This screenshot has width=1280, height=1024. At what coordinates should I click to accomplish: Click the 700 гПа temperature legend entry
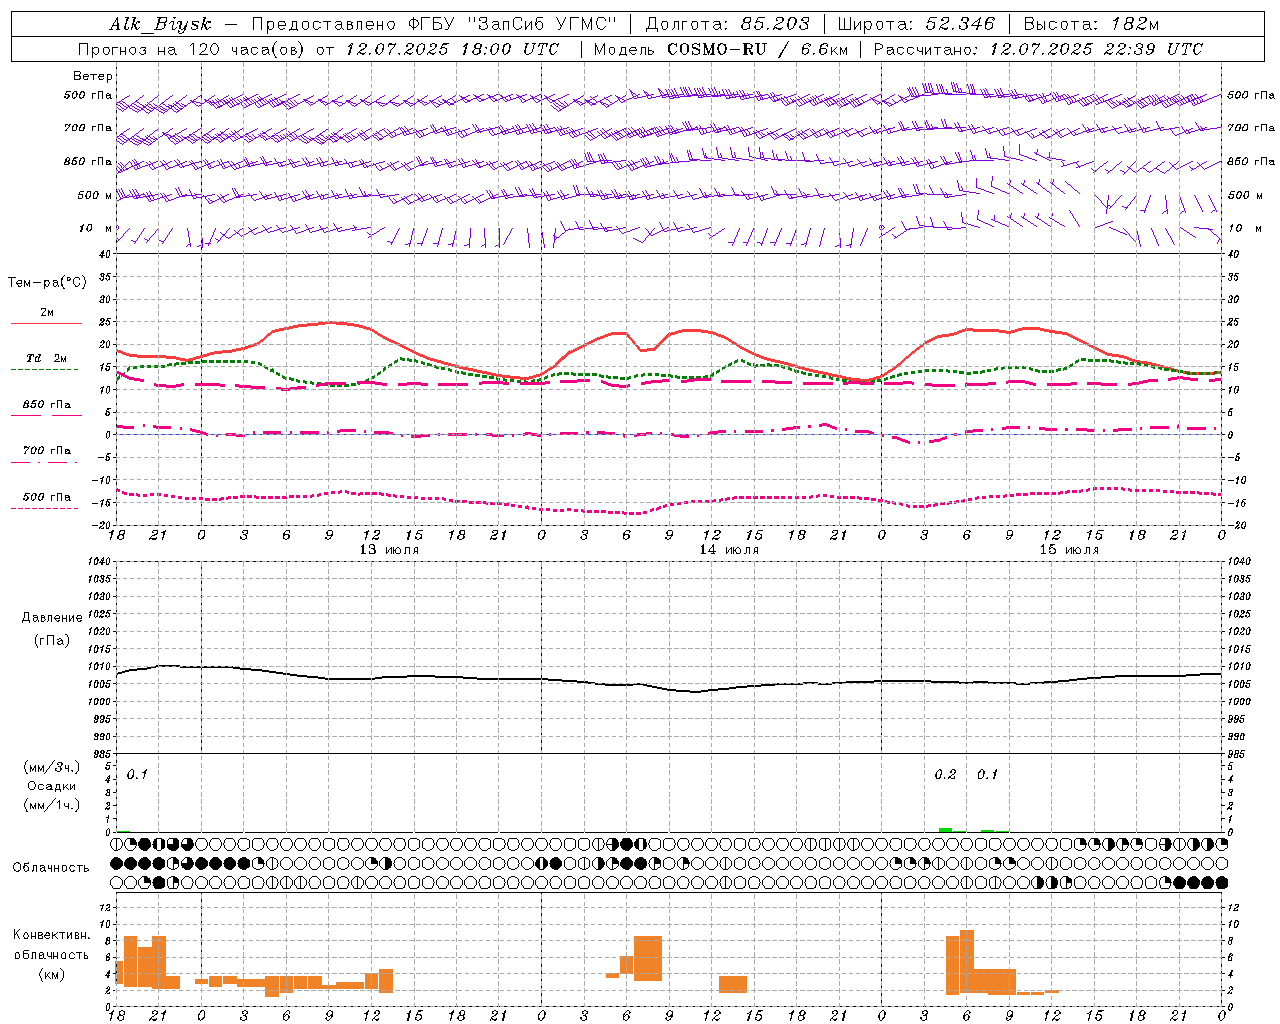pos(46,451)
